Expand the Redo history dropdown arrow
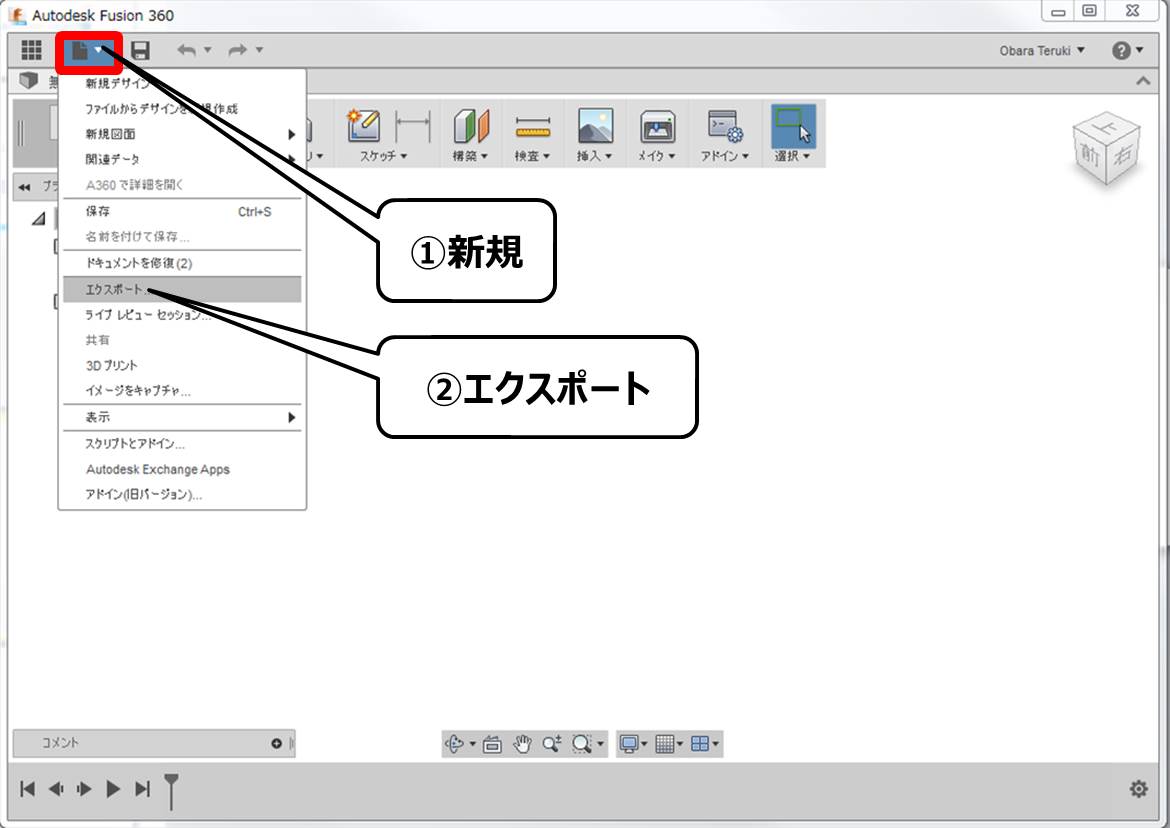The image size is (1170, 828). click(259, 50)
